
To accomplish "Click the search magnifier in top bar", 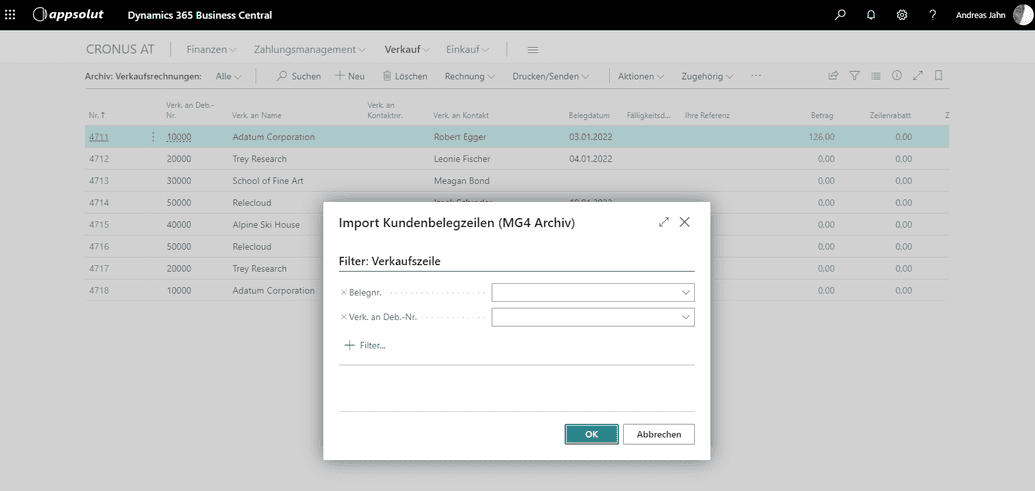I will (839, 15).
